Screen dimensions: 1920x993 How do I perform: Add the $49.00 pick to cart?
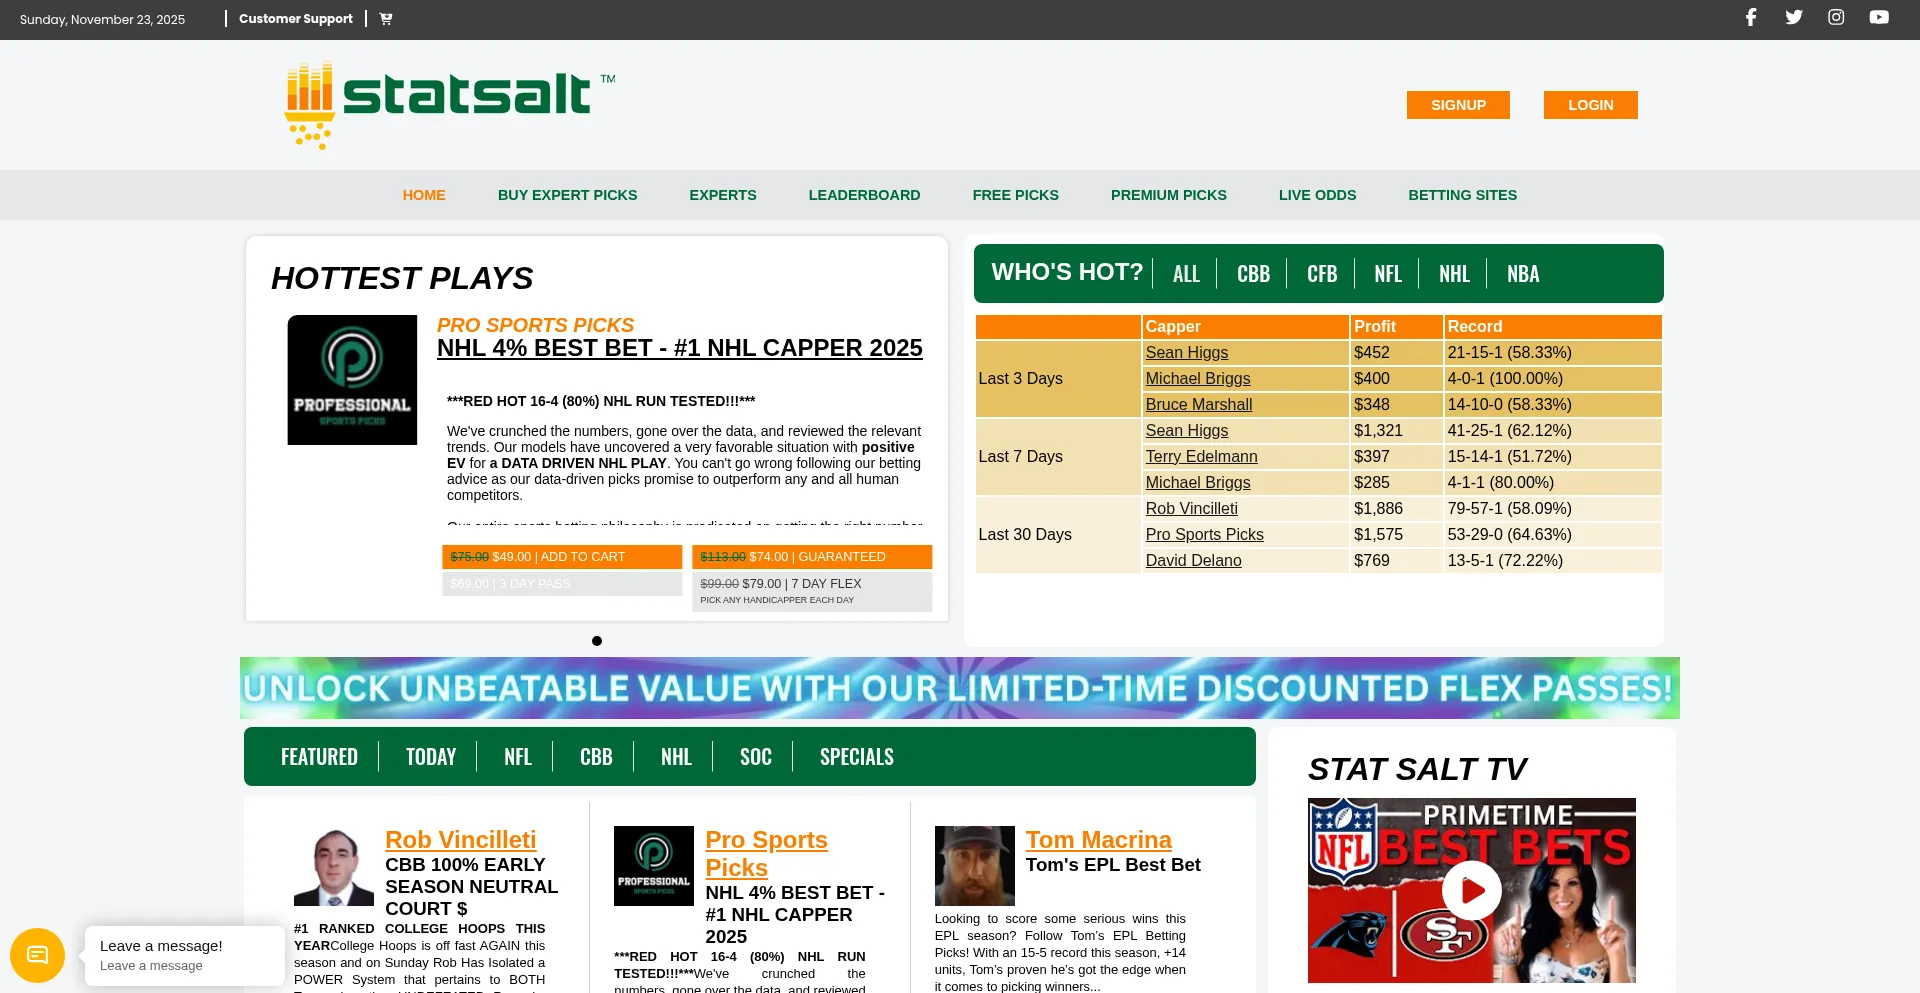click(x=562, y=557)
